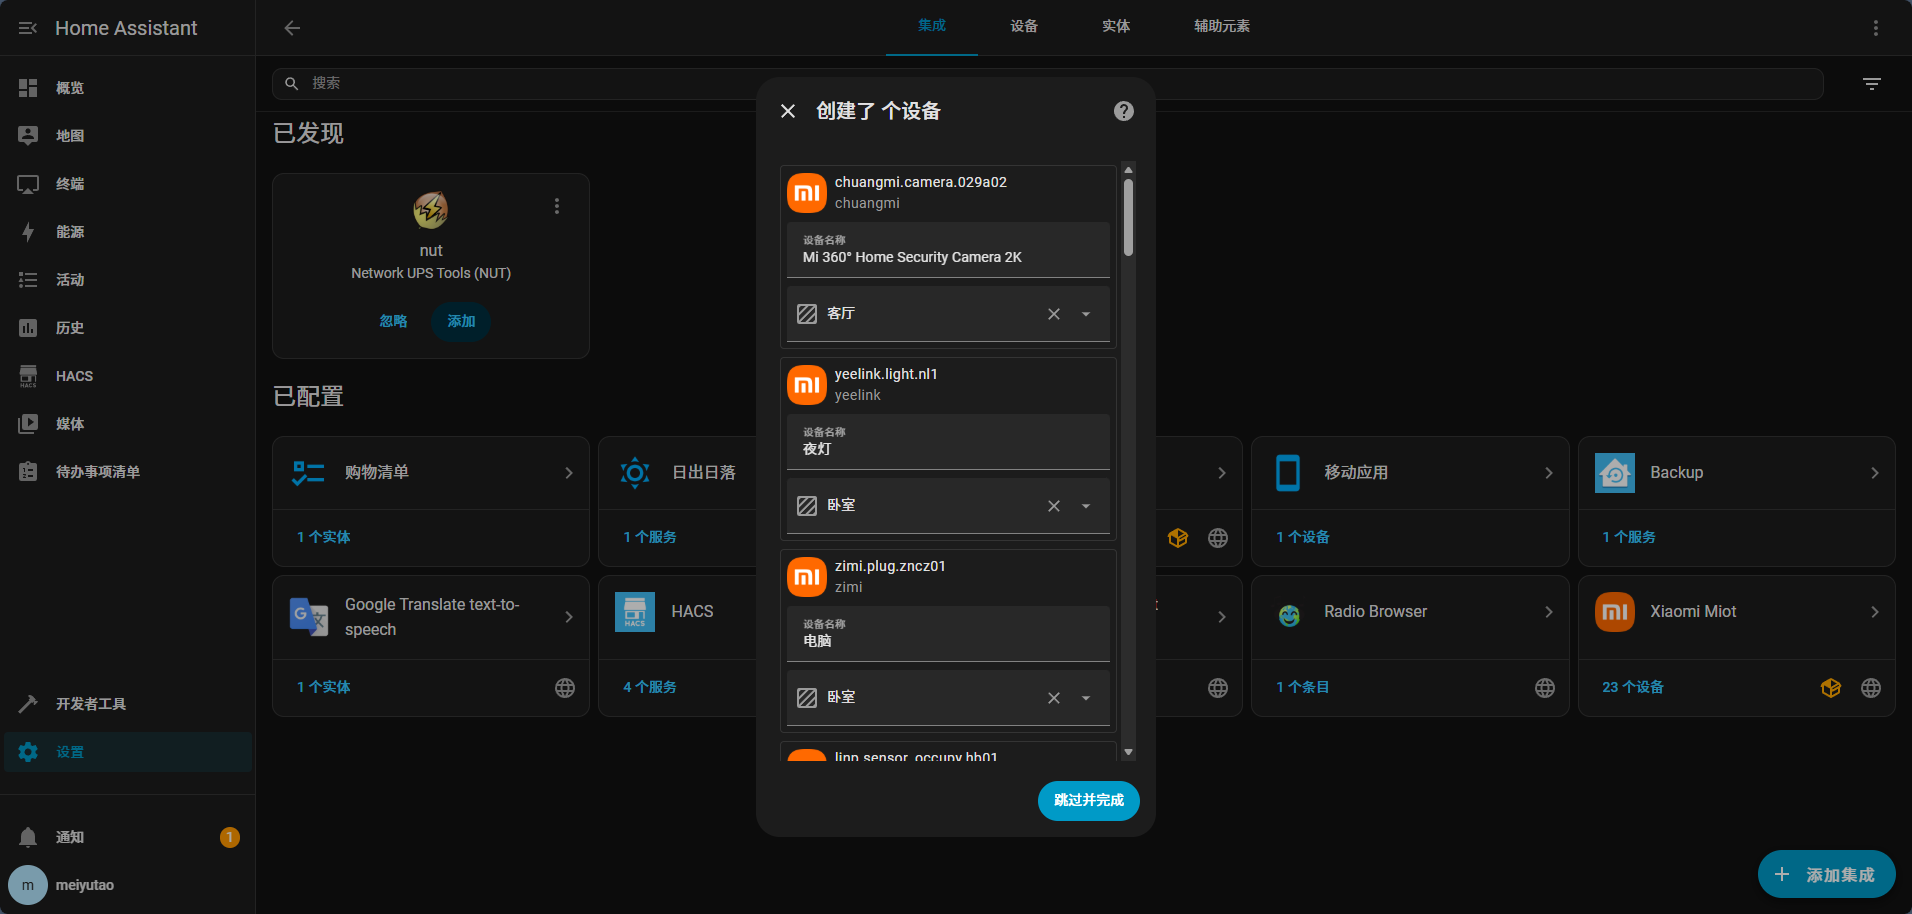Click the Skip and finish button
The height and width of the screenshot is (914, 1912).
[x=1088, y=800]
